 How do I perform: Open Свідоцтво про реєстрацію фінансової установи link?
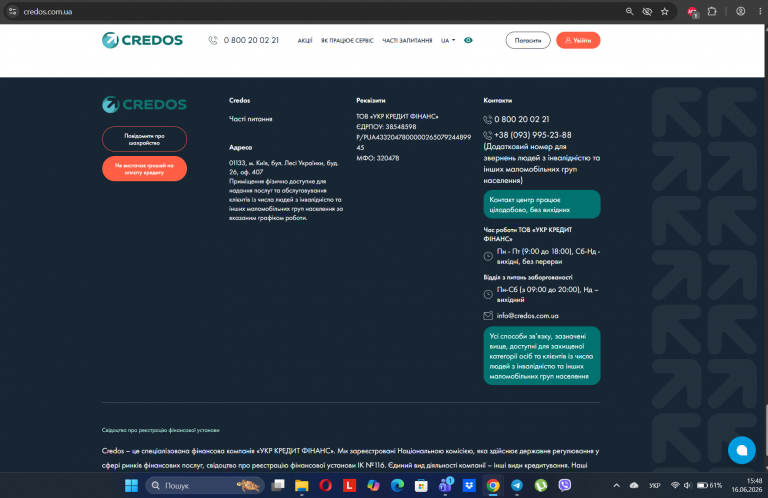[160, 430]
